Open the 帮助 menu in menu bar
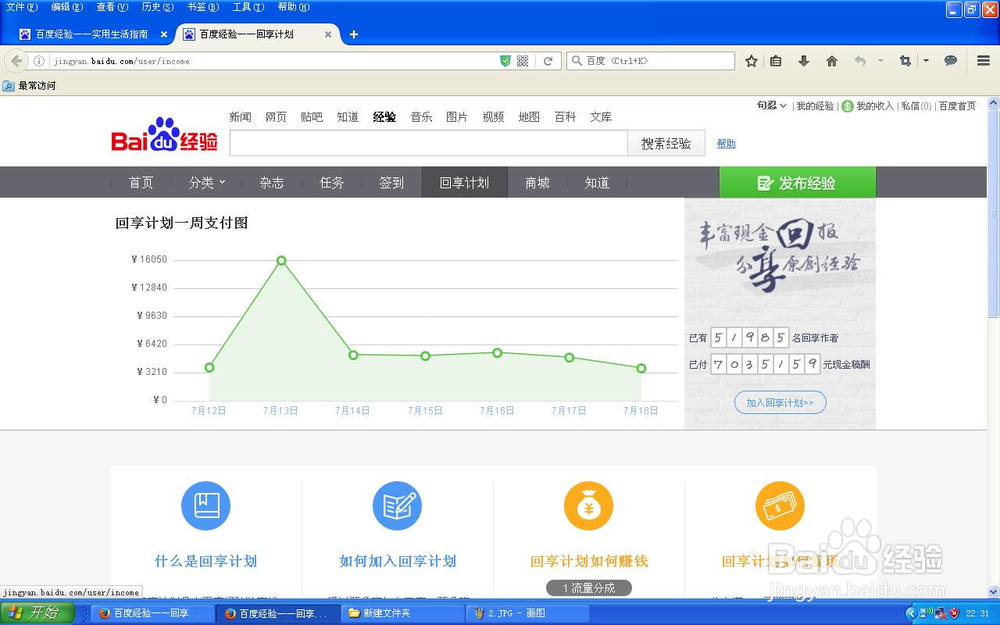Viewport: 1000px width, 625px height. pos(293,7)
